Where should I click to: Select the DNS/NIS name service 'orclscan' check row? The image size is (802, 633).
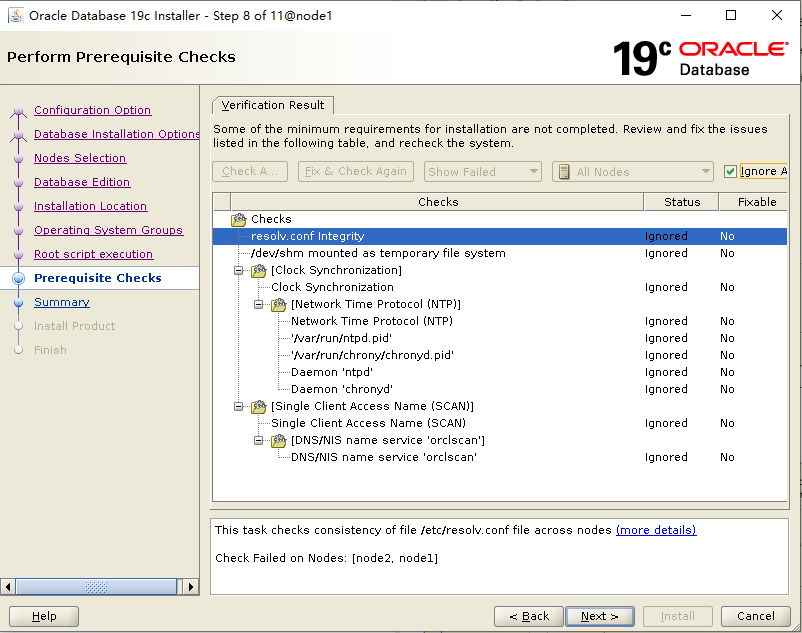tap(500, 457)
